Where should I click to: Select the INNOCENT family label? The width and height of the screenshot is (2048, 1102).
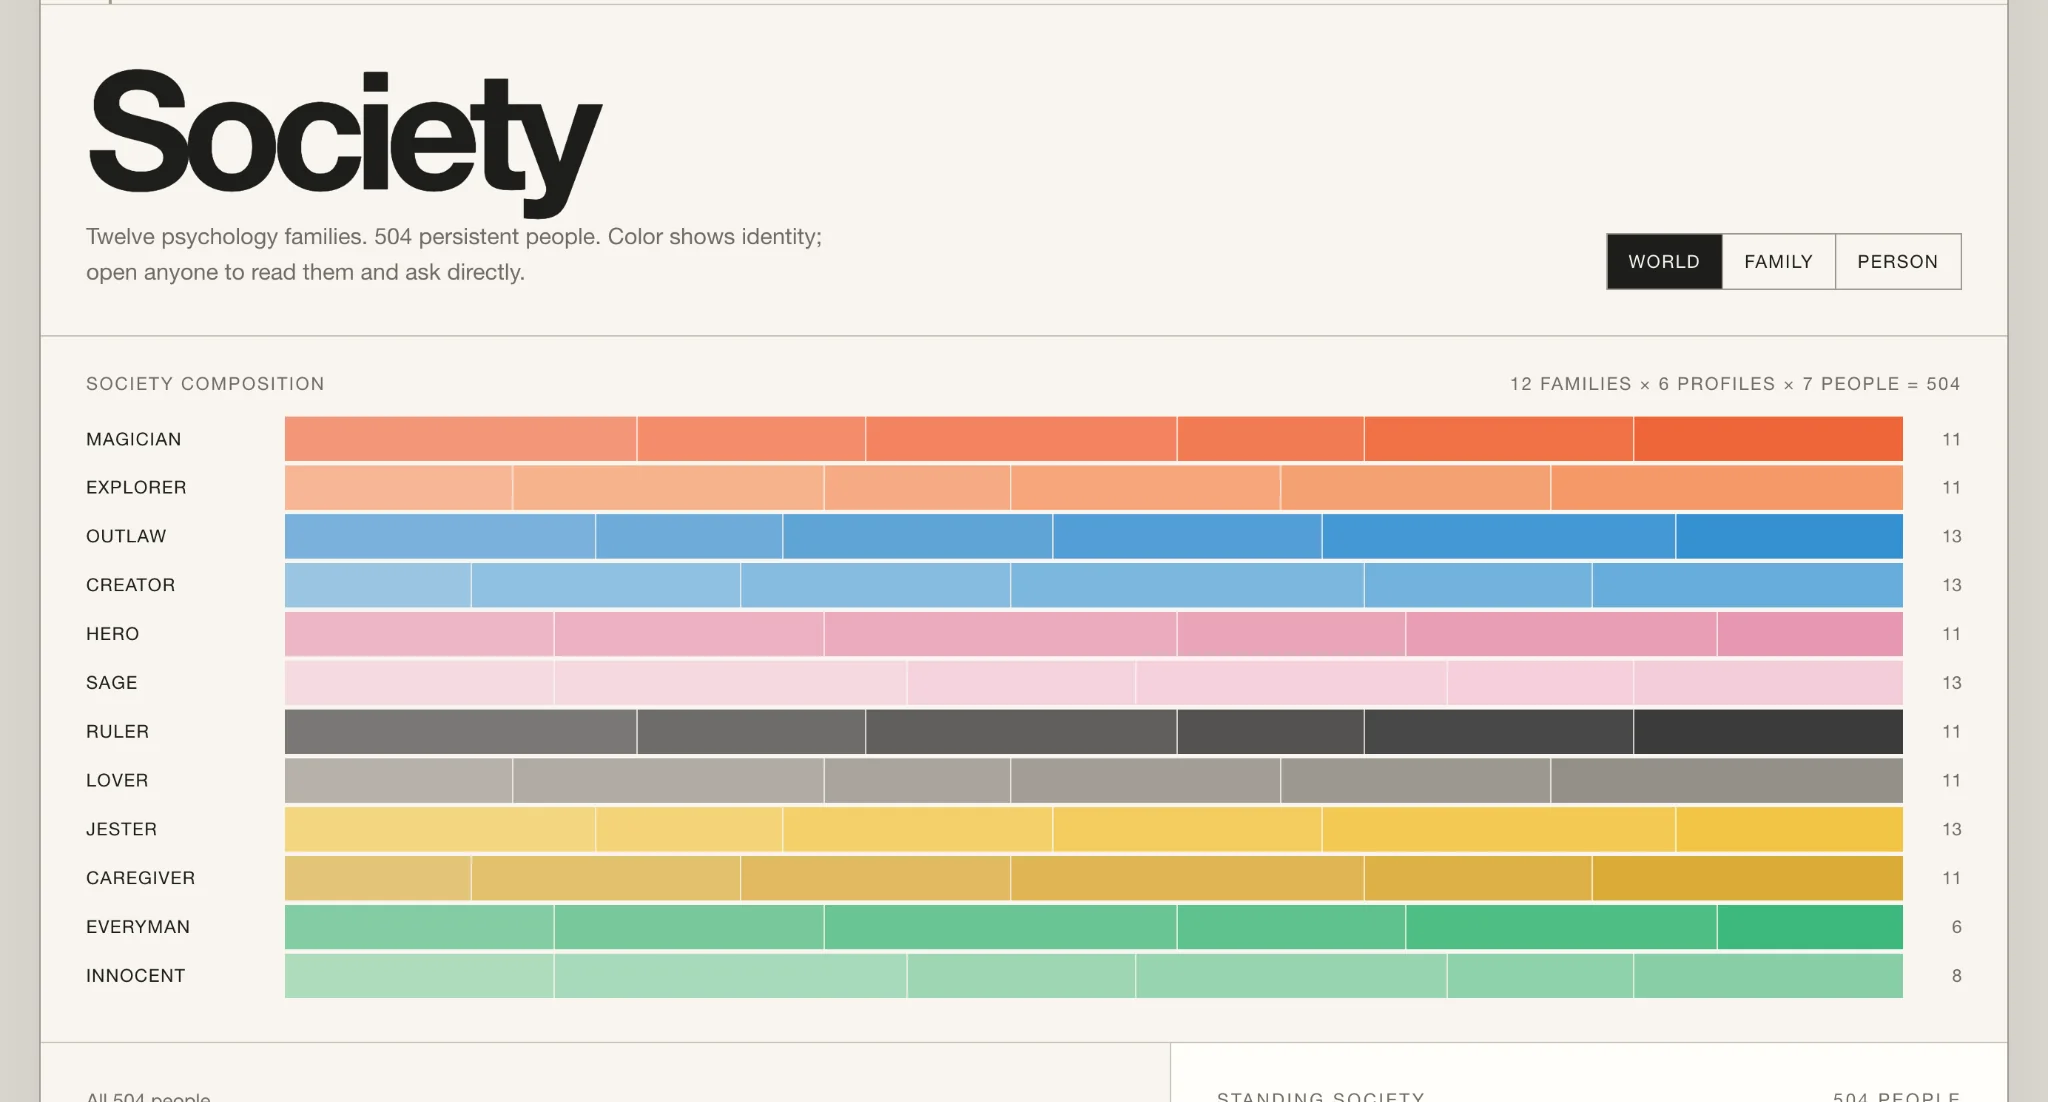click(136, 975)
